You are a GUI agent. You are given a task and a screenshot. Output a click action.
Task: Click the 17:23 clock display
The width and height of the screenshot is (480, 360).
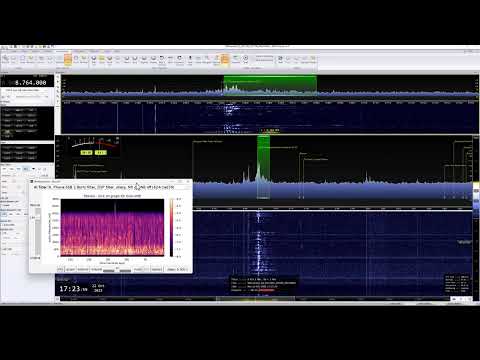73,289
